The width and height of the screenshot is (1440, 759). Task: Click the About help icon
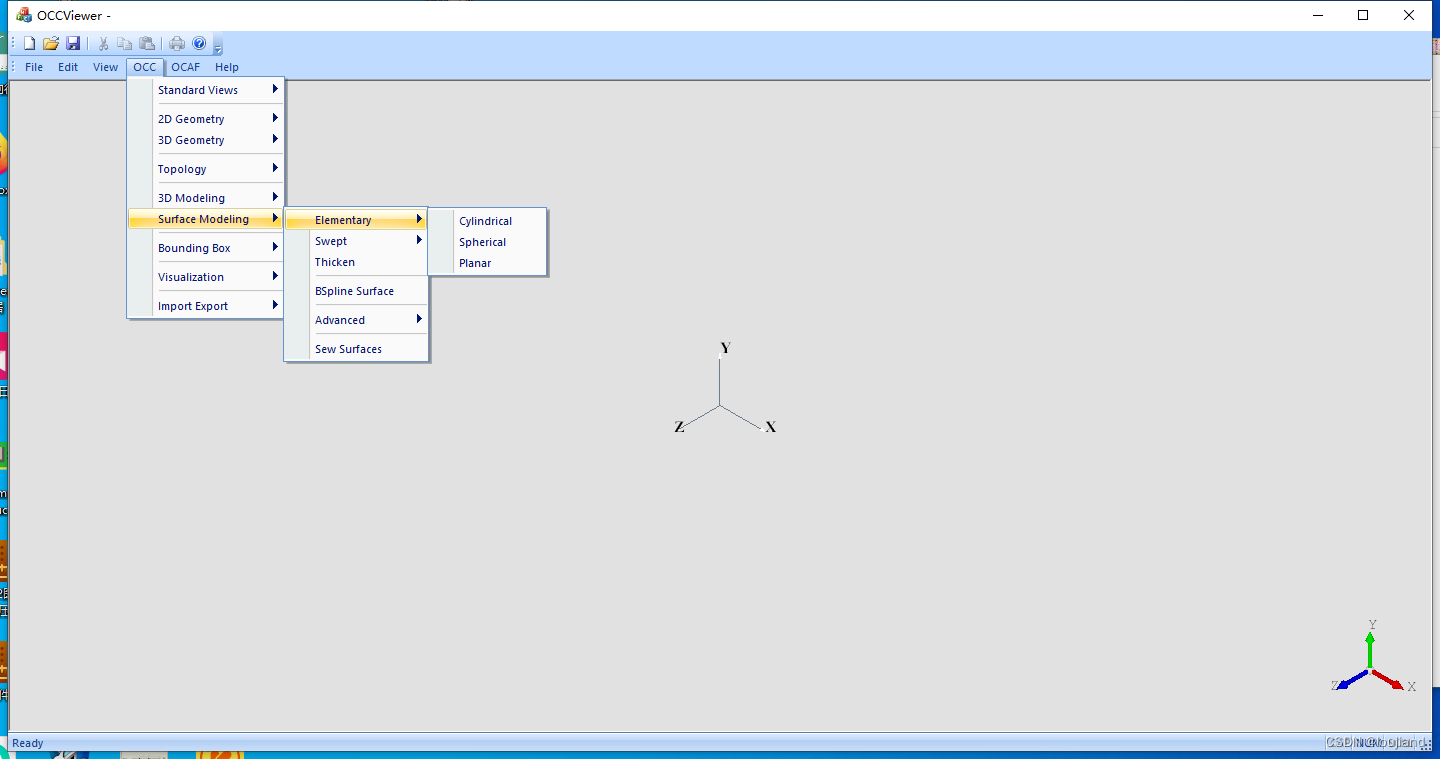click(198, 42)
